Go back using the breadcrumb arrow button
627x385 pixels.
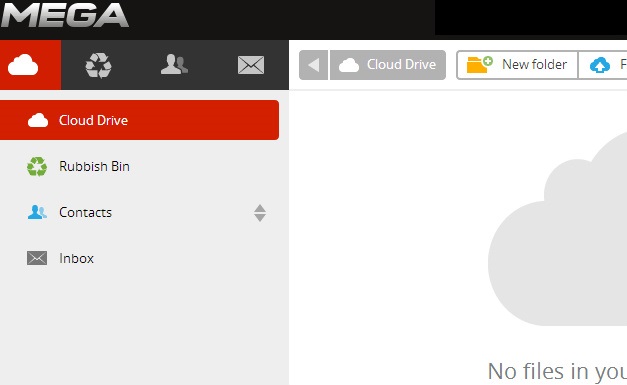point(314,65)
